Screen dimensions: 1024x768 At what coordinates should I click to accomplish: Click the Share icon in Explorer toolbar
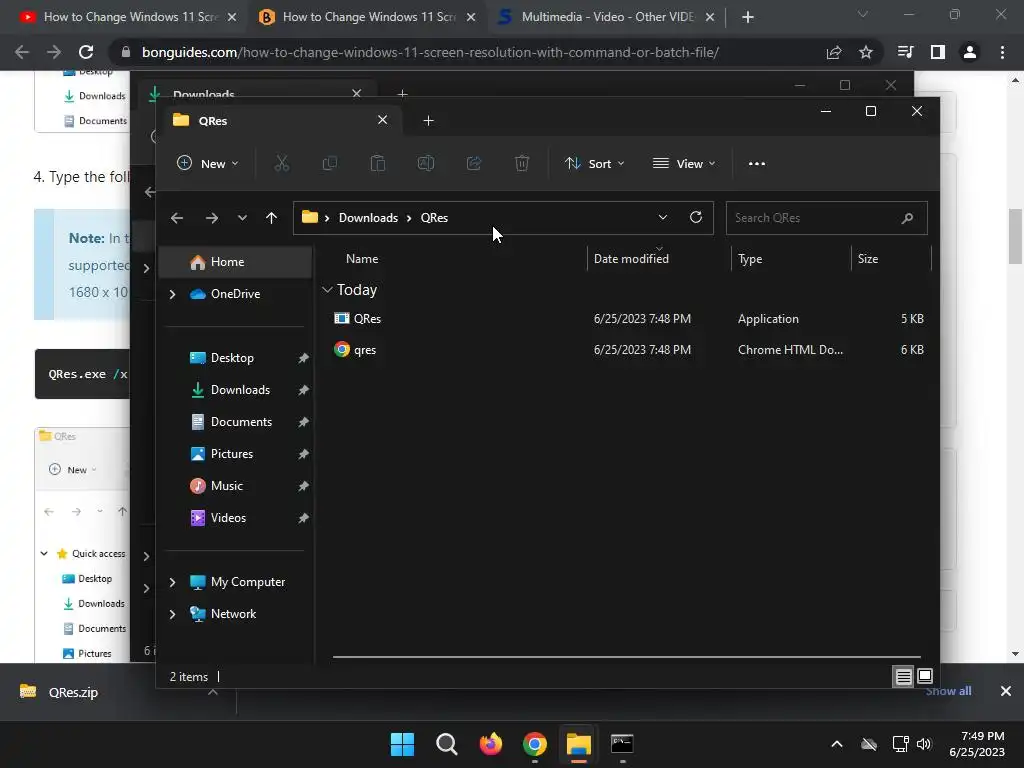(474, 163)
